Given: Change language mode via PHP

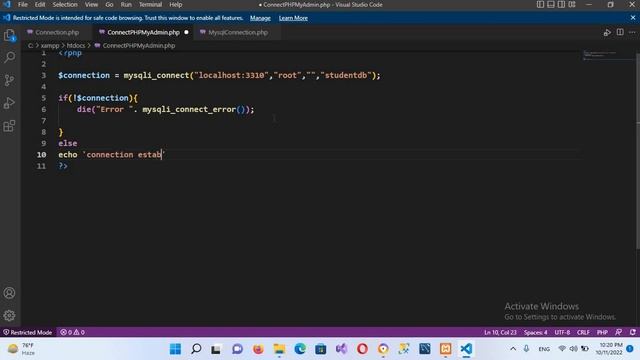Looking at the screenshot, I should tap(602, 332).
